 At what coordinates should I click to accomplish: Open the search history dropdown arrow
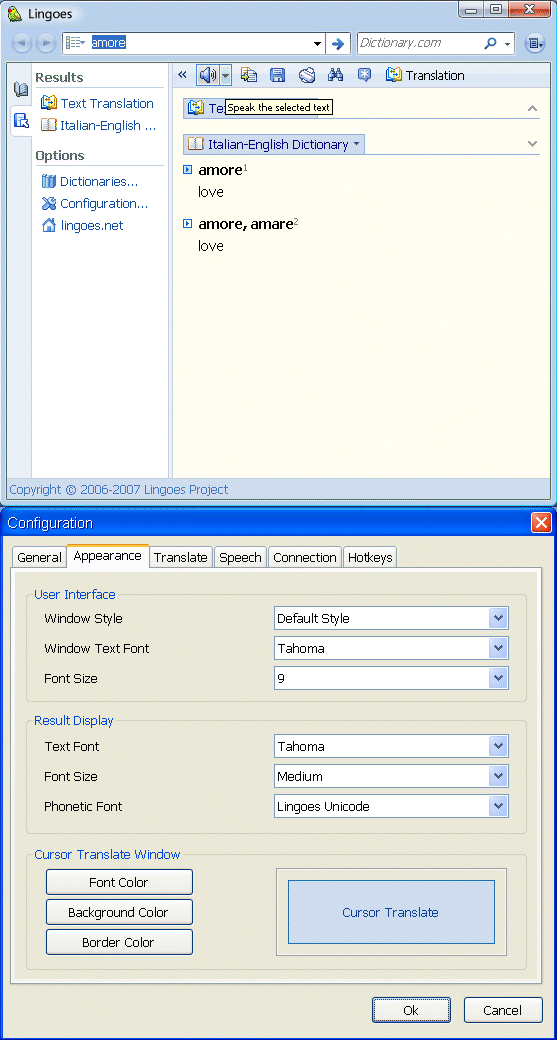[318, 44]
